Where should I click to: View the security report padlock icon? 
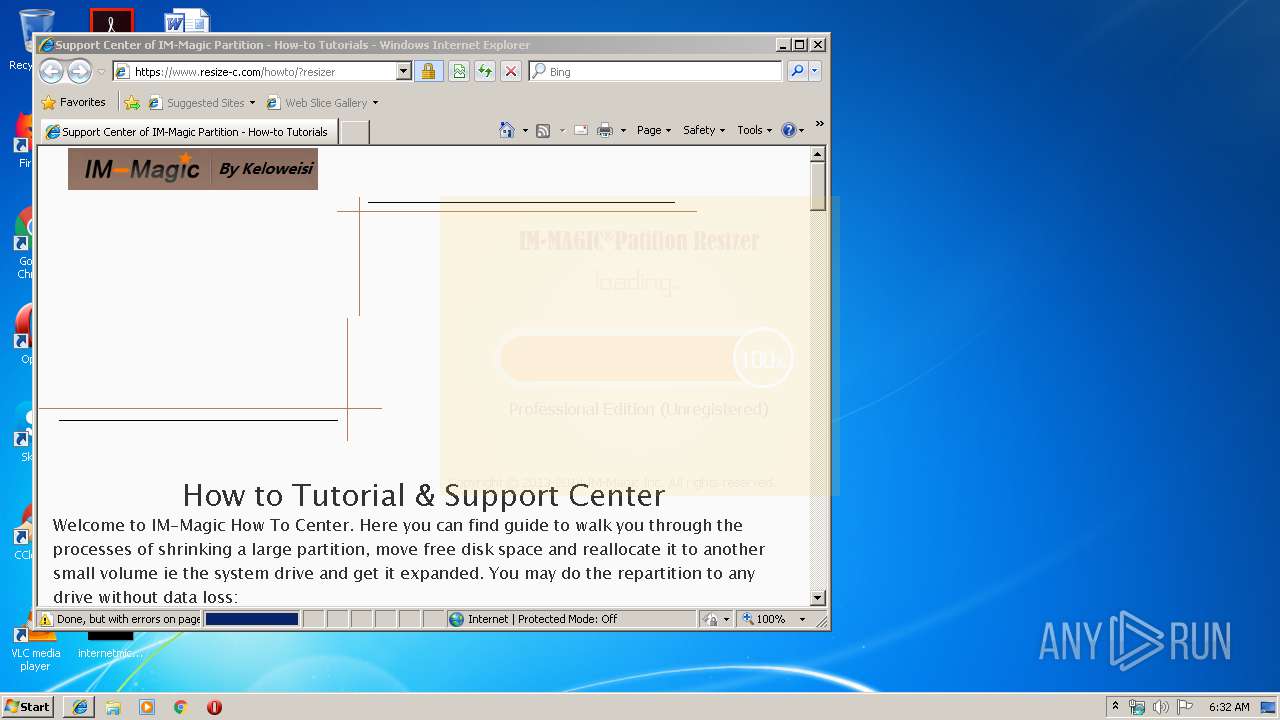click(428, 71)
